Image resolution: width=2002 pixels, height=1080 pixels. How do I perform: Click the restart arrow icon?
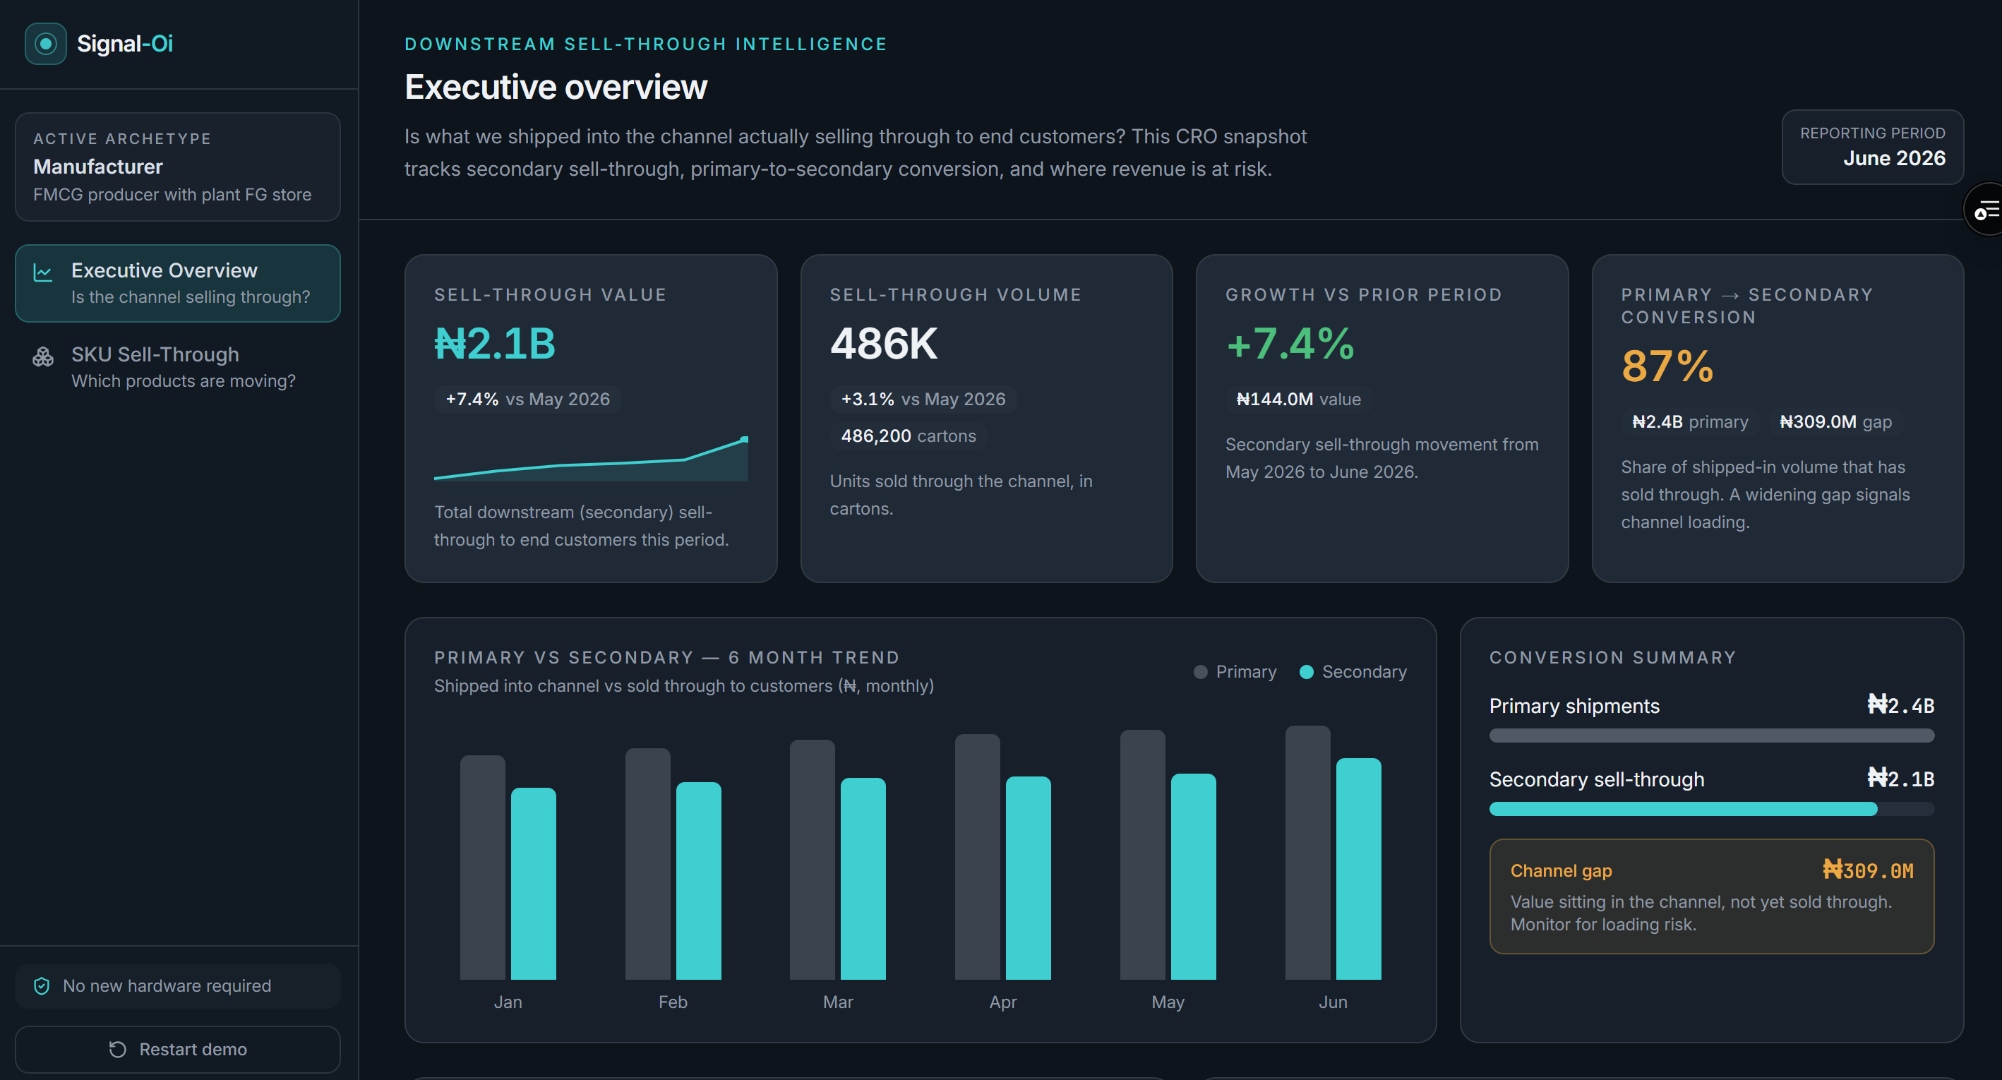coord(117,1049)
